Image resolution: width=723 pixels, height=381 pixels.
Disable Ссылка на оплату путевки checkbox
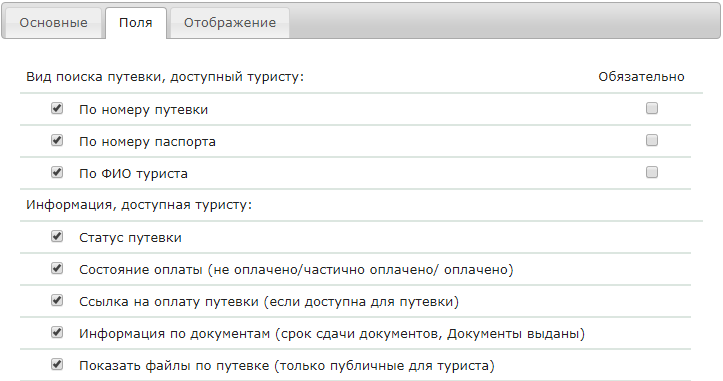[57, 301]
